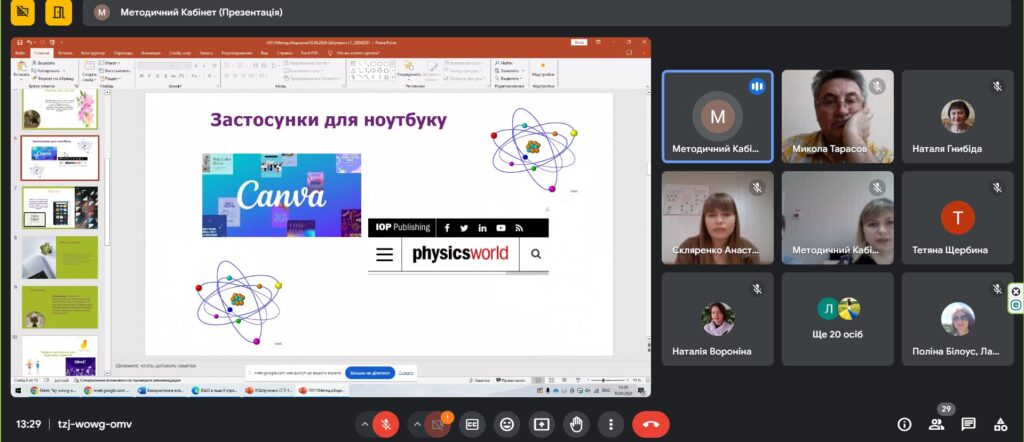The width and height of the screenshot is (1024, 442).
Task: Select Наталя Гнибіда participant tile
Action: [x=957, y=116]
